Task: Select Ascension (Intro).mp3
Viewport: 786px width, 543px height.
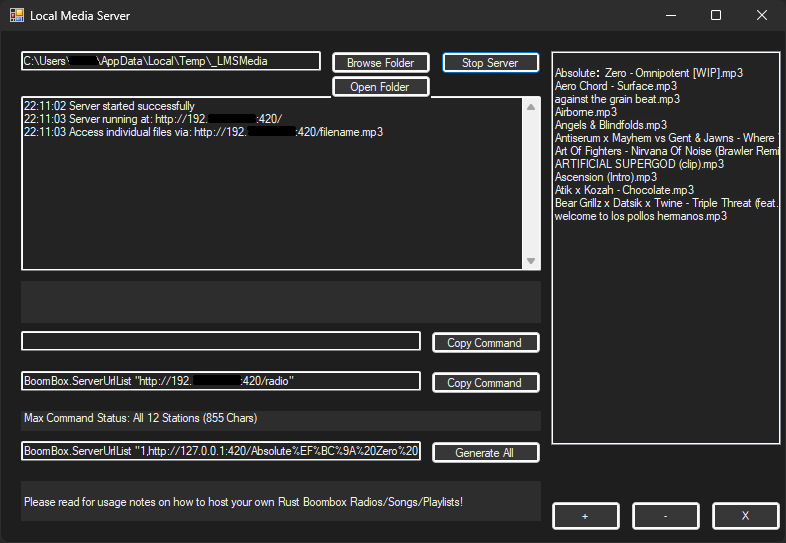Action: (606, 177)
